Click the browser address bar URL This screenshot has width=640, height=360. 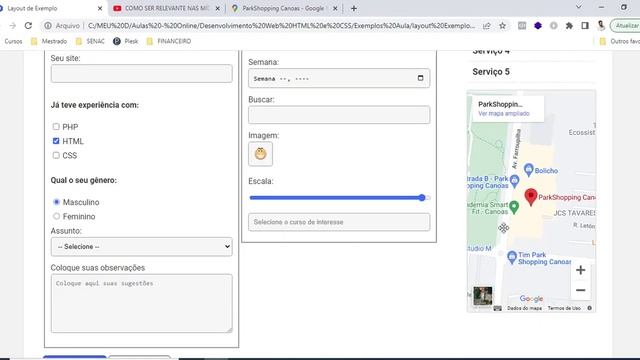coord(282,26)
